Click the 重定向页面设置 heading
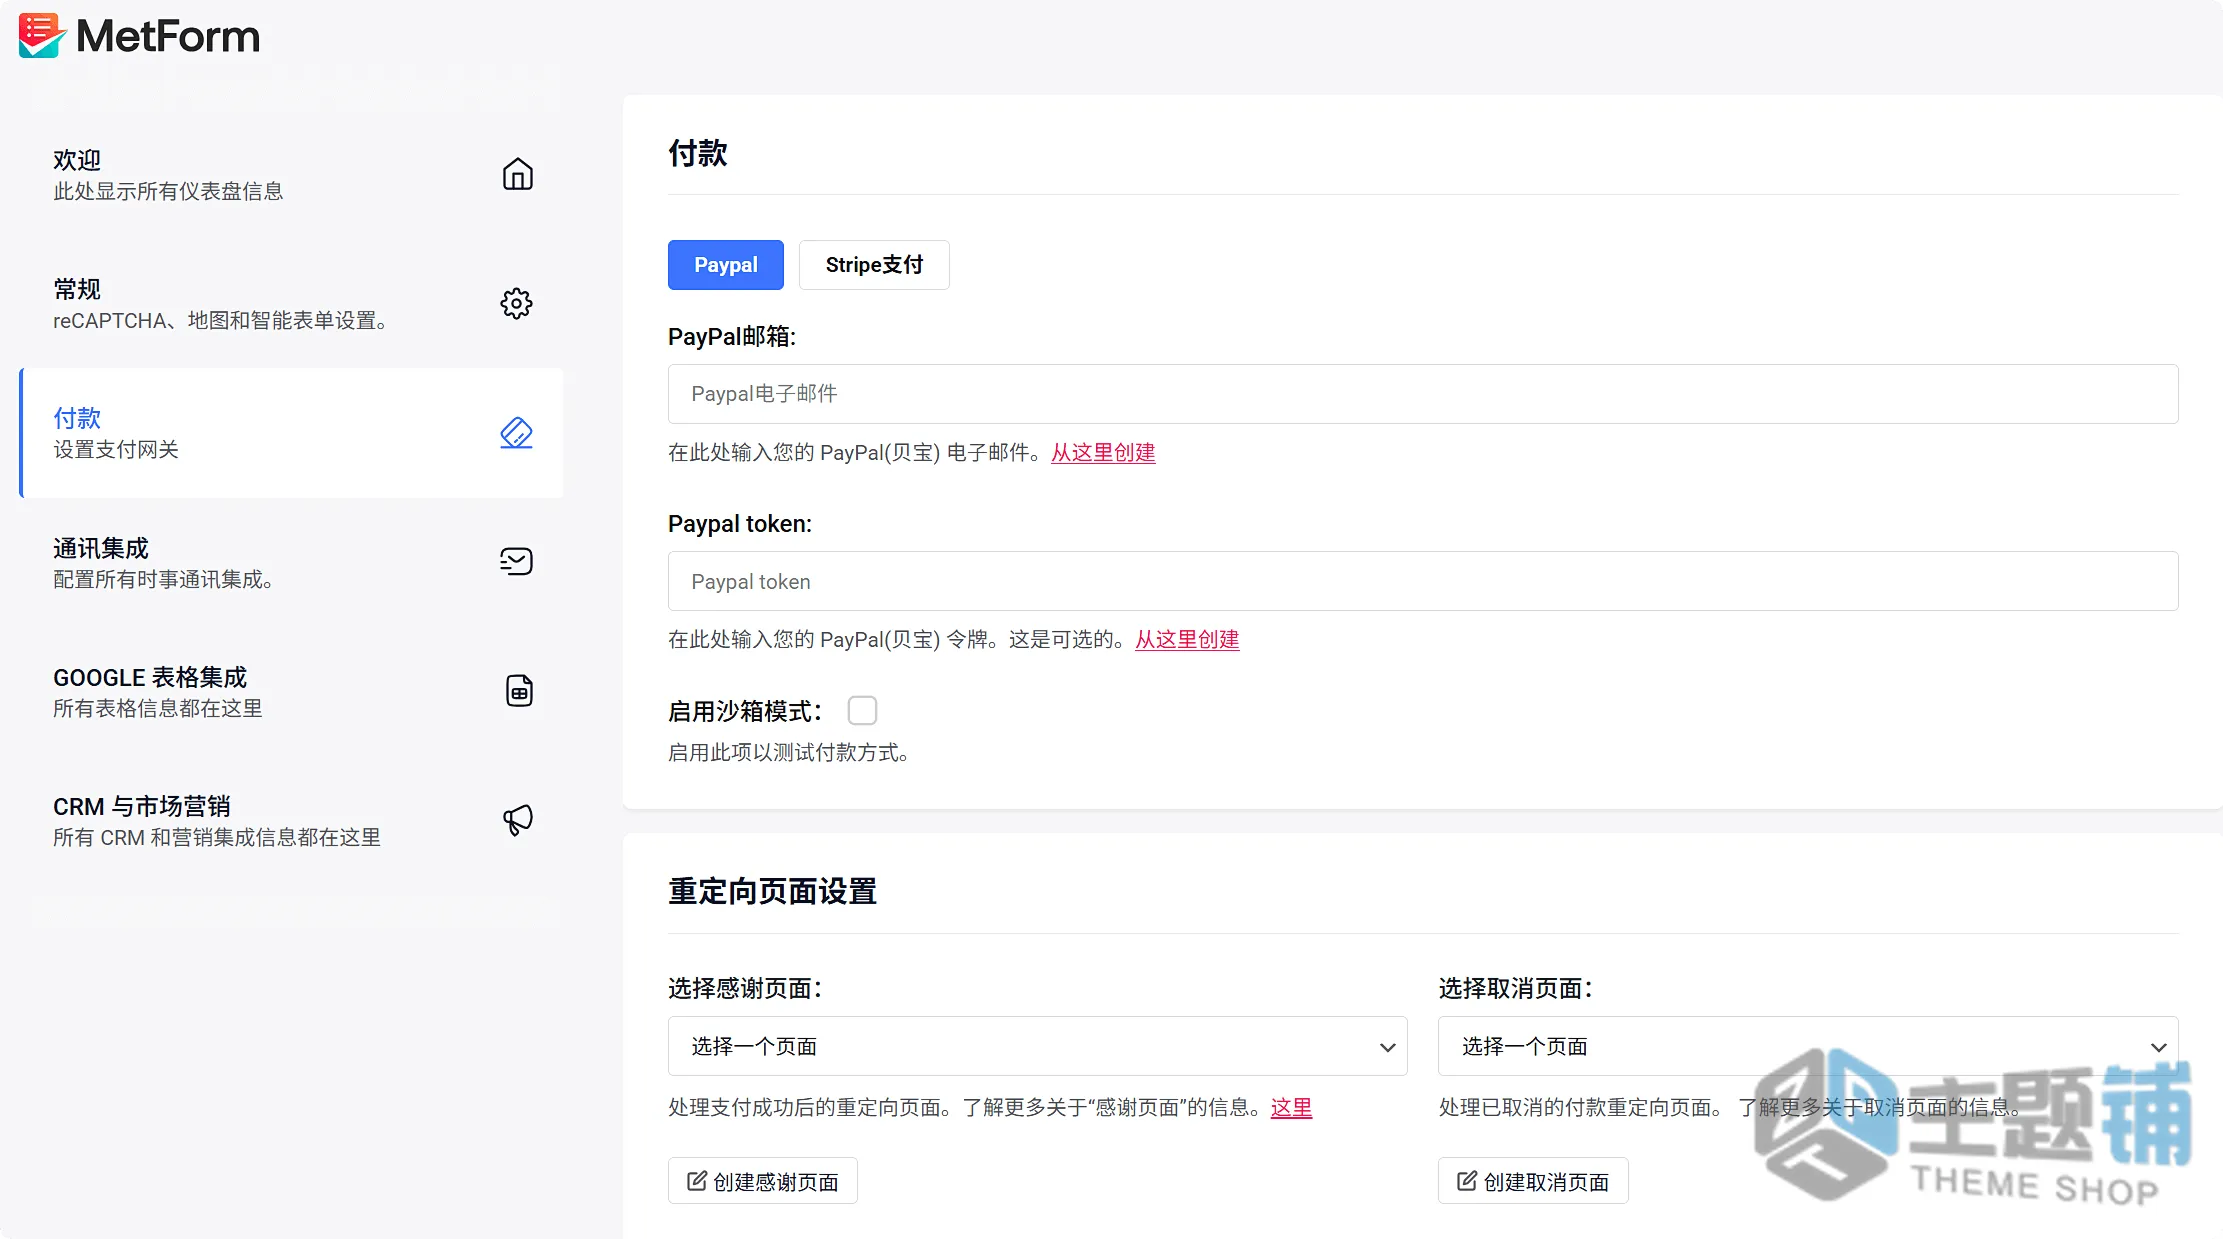 click(x=772, y=891)
